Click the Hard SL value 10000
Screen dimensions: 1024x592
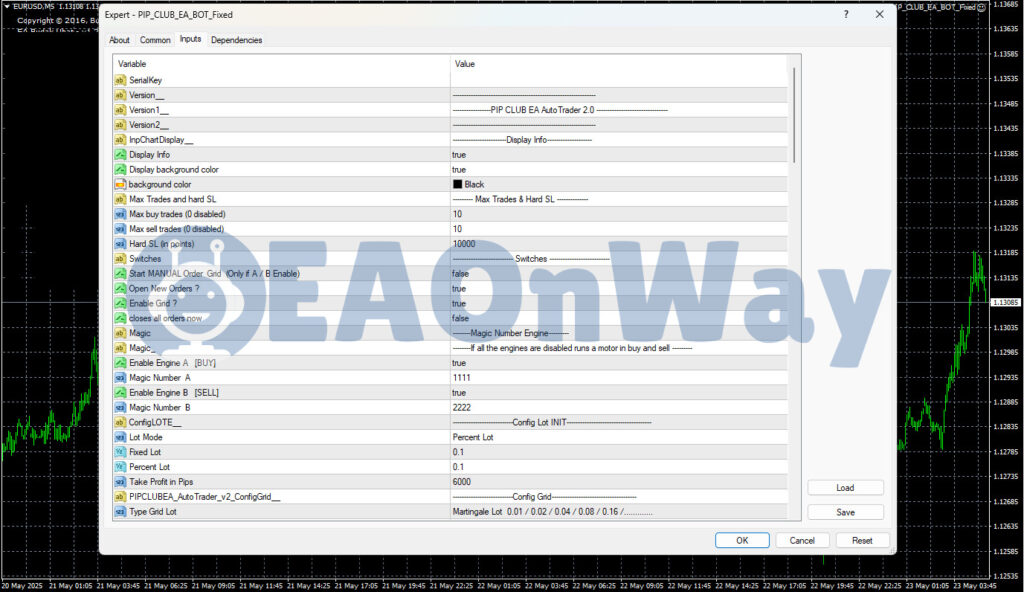point(464,244)
